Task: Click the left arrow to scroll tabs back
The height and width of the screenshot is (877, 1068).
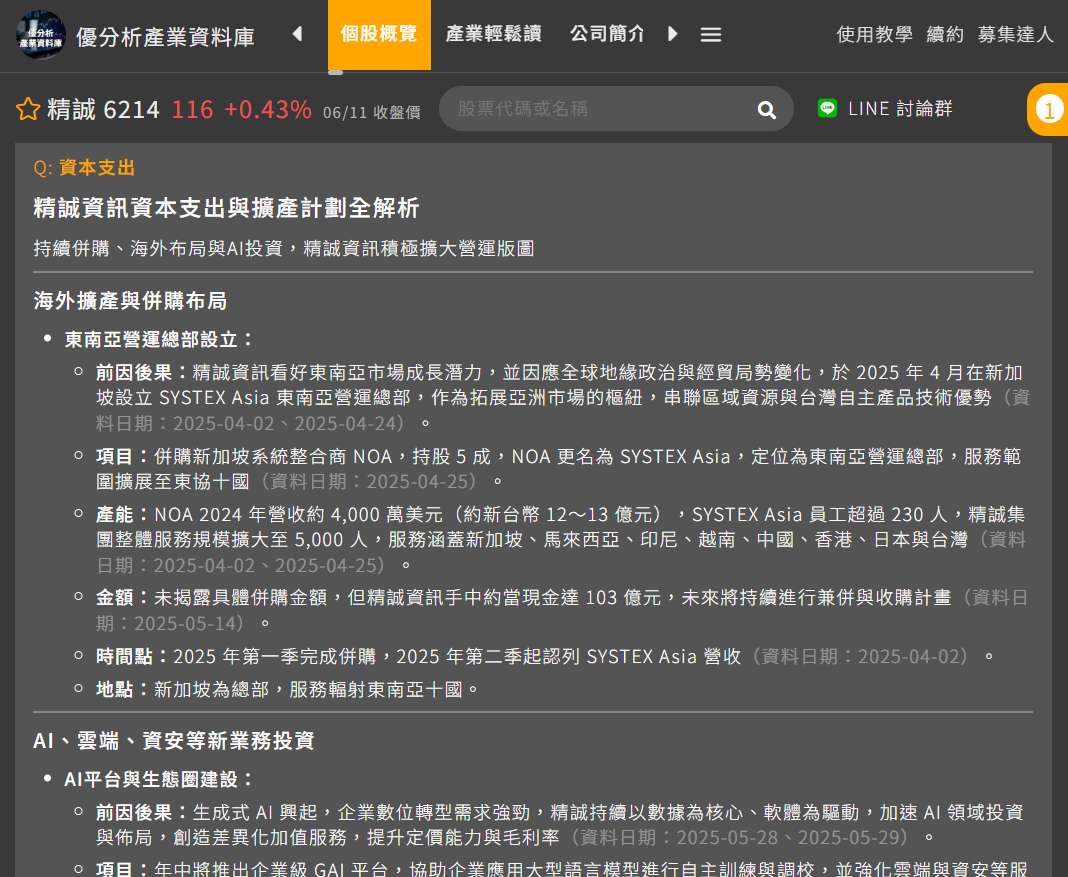Action: 297,33
